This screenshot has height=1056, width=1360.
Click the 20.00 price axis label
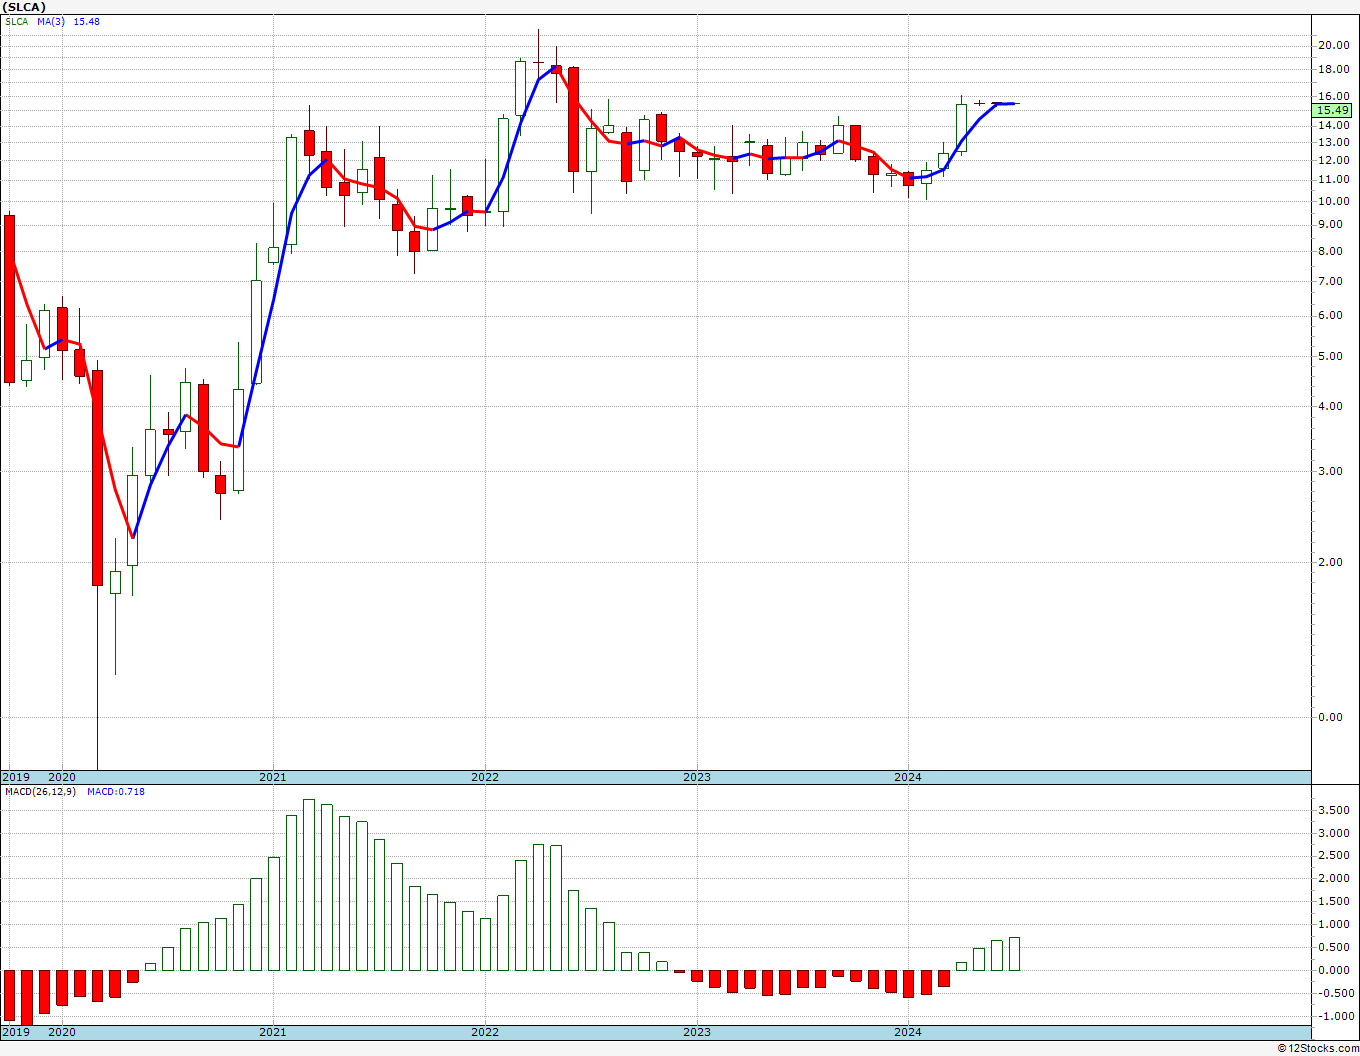(x=1333, y=45)
